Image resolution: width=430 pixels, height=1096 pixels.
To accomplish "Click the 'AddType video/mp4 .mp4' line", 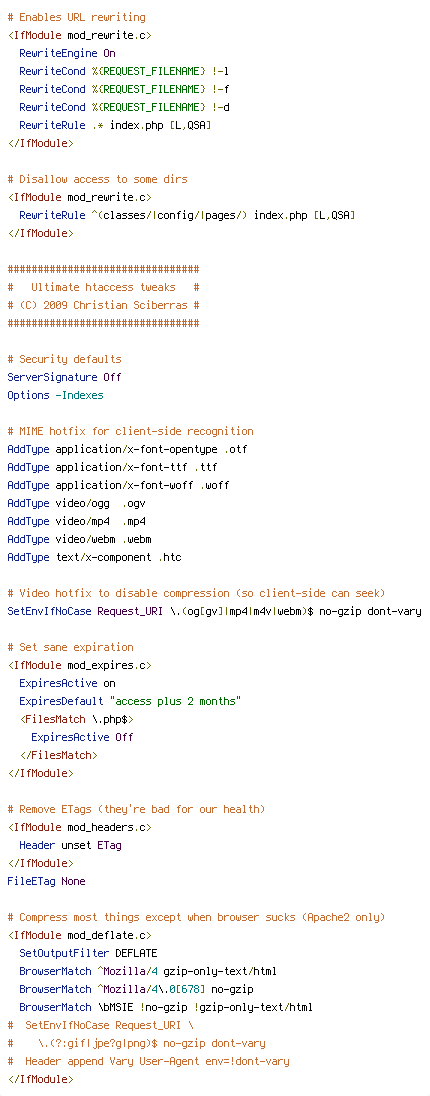I will (76, 521).
